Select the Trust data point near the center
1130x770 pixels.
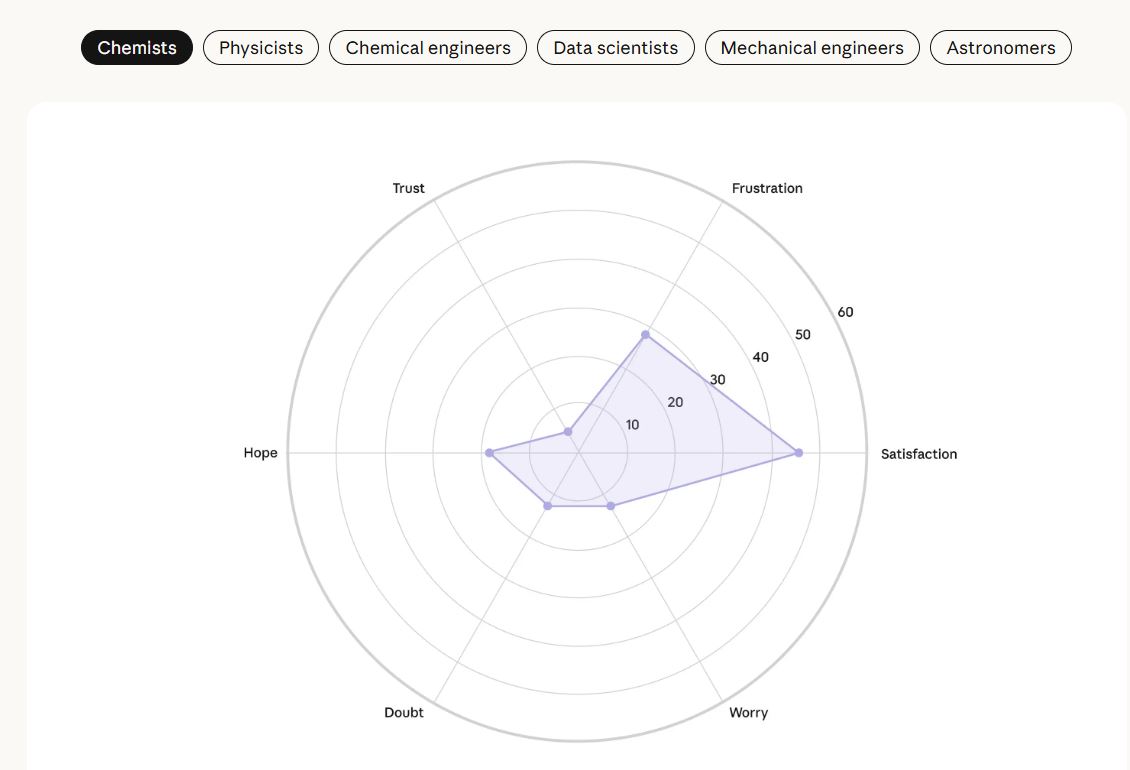point(568,432)
